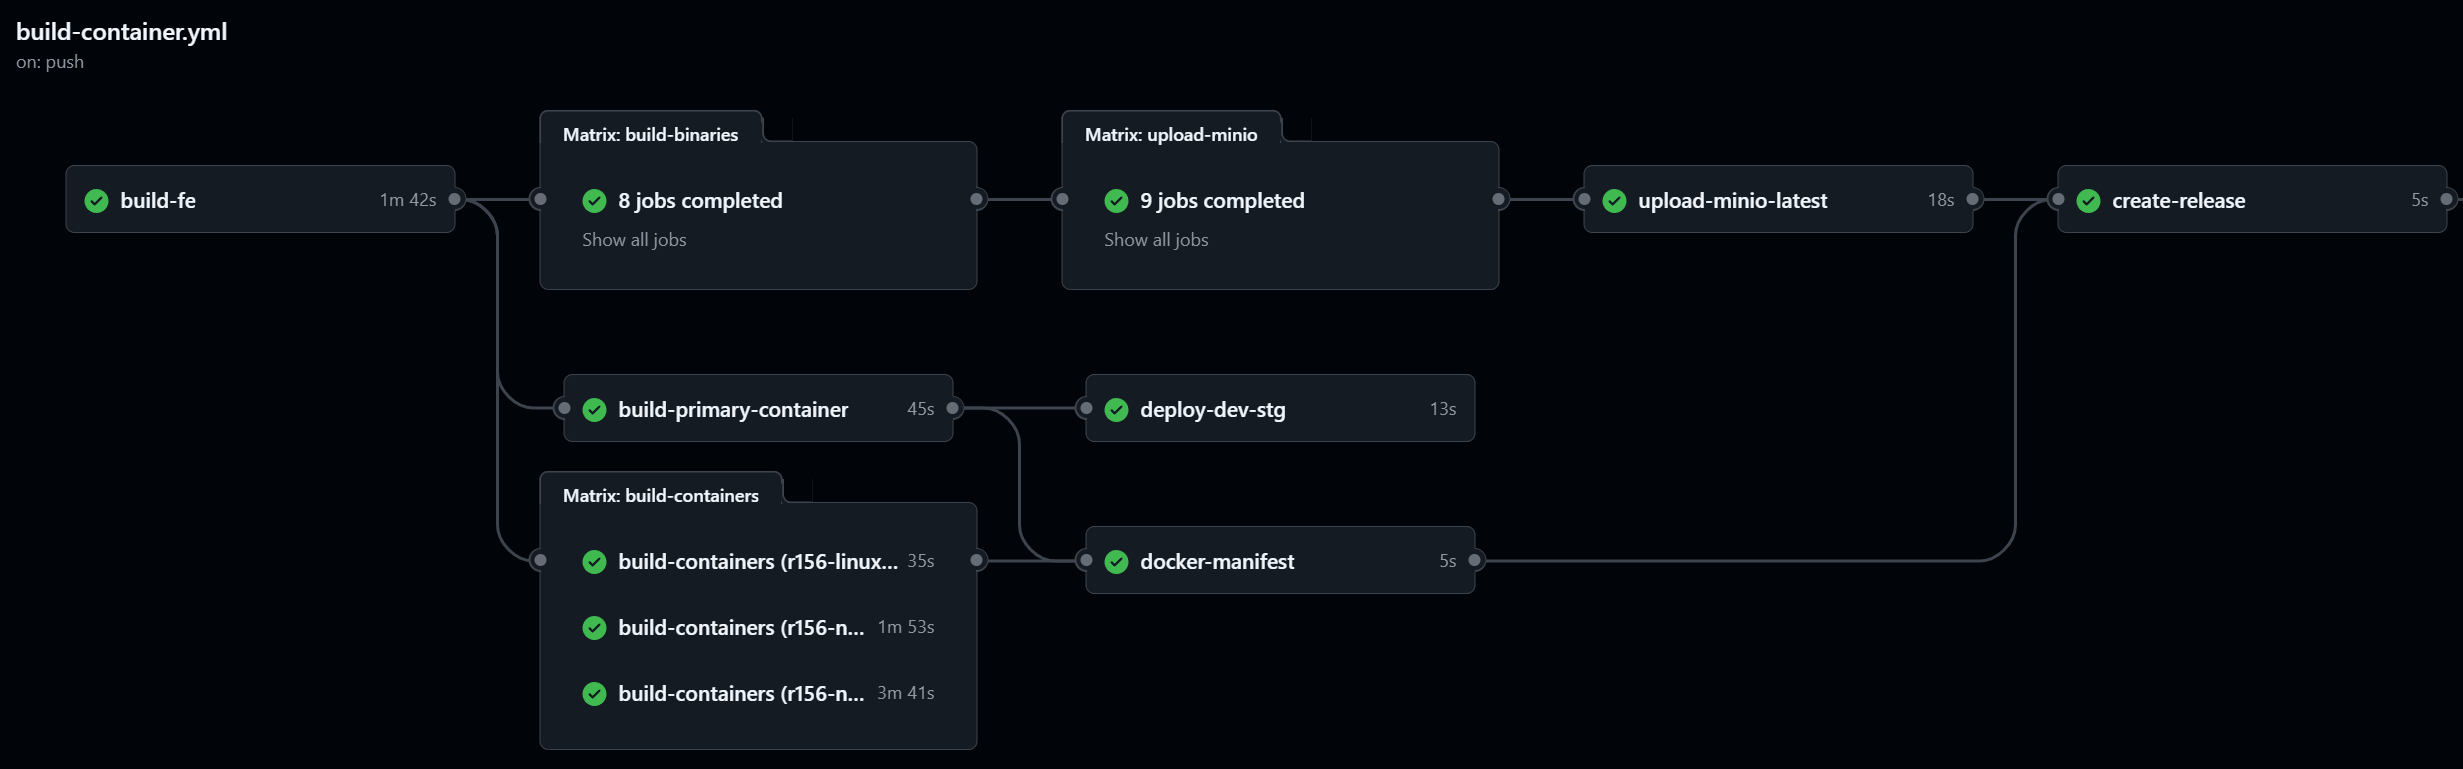Expand 'Show all jobs' under upload-minio matrix

[1156, 240]
